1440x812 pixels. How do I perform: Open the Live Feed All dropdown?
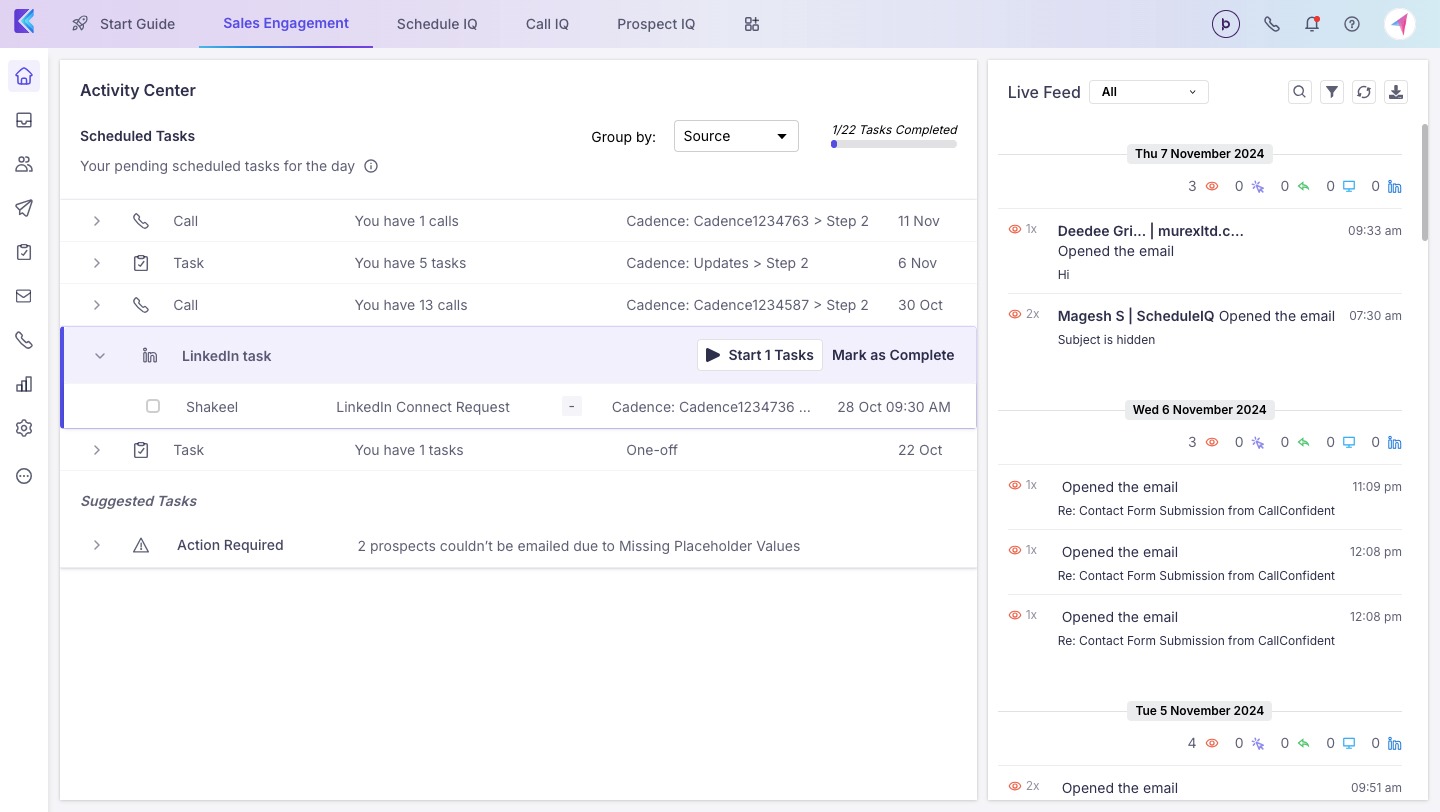pyautogui.click(x=1148, y=92)
